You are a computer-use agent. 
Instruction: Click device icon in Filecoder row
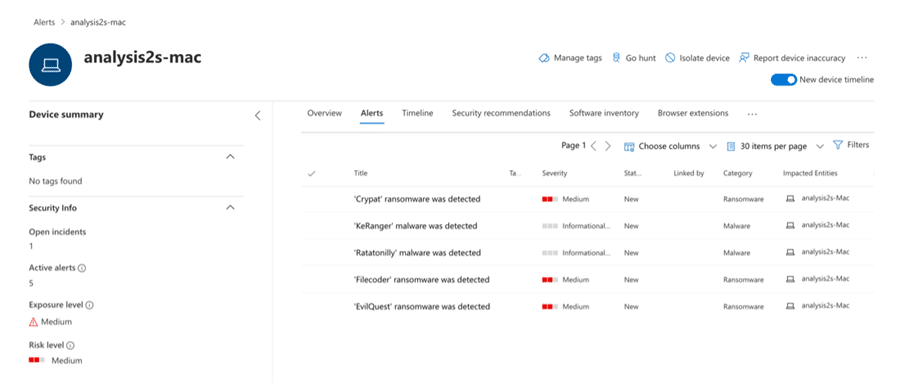(x=790, y=279)
